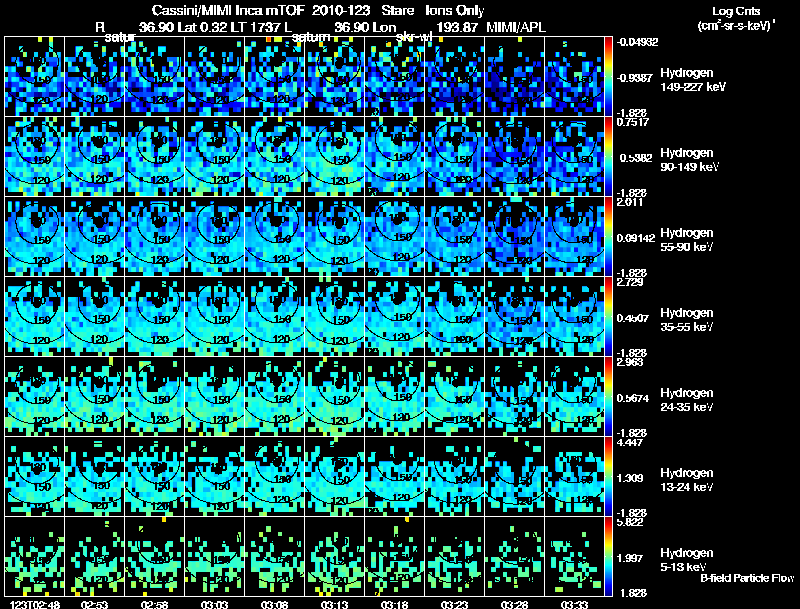This screenshot has width=800, height=609.
Task: Select the 03:28 Hydrogen 90-149 keV panel
Action: (x=514, y=157)
